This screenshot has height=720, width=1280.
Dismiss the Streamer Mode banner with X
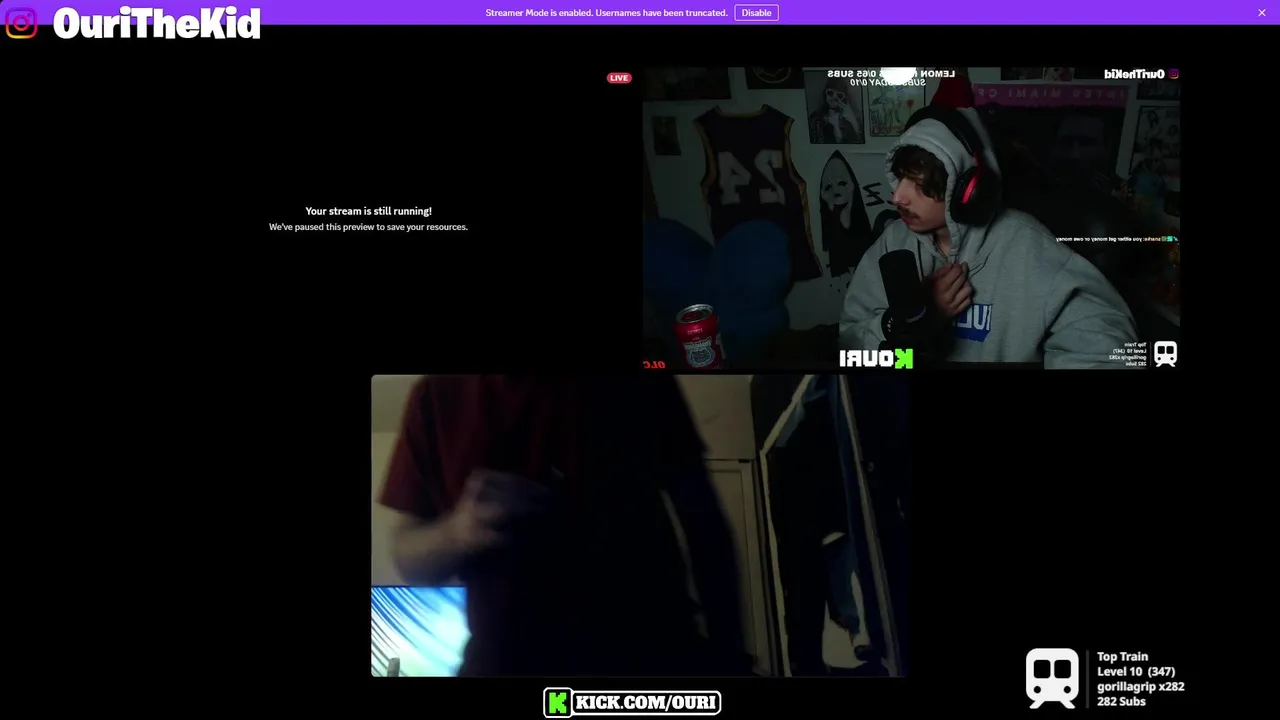(x=1262, y=13)
